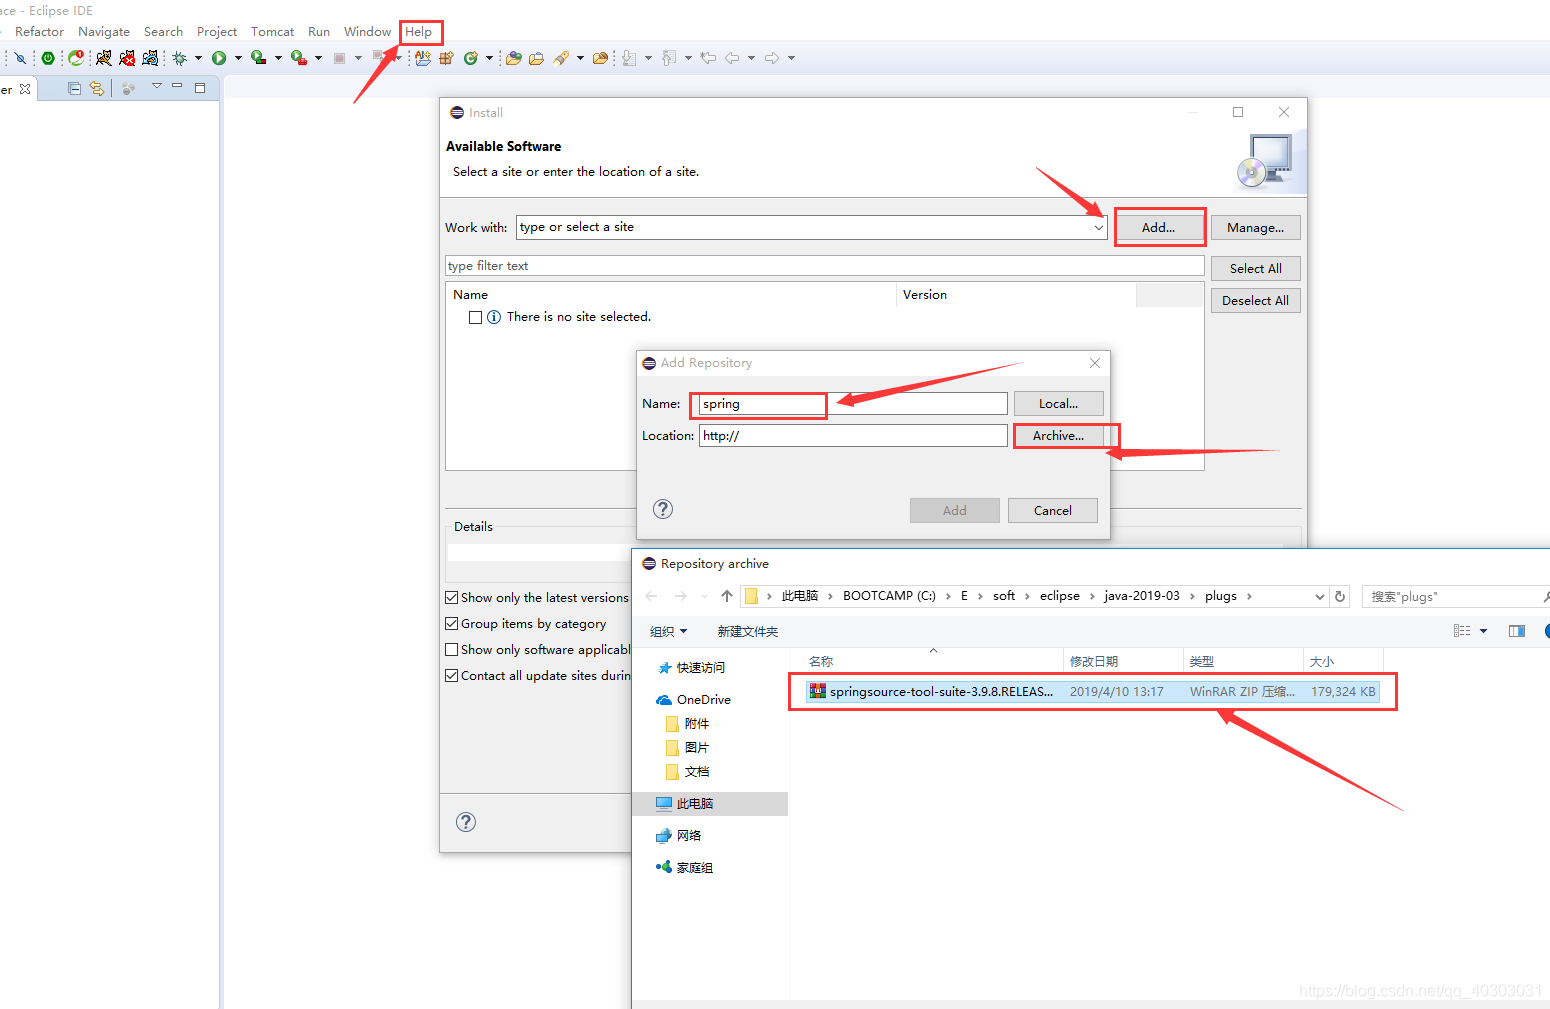Open the view options dropdown in file dialog
The width and height of the screenshot is (1550, 1009).
tap(1483, 631)
